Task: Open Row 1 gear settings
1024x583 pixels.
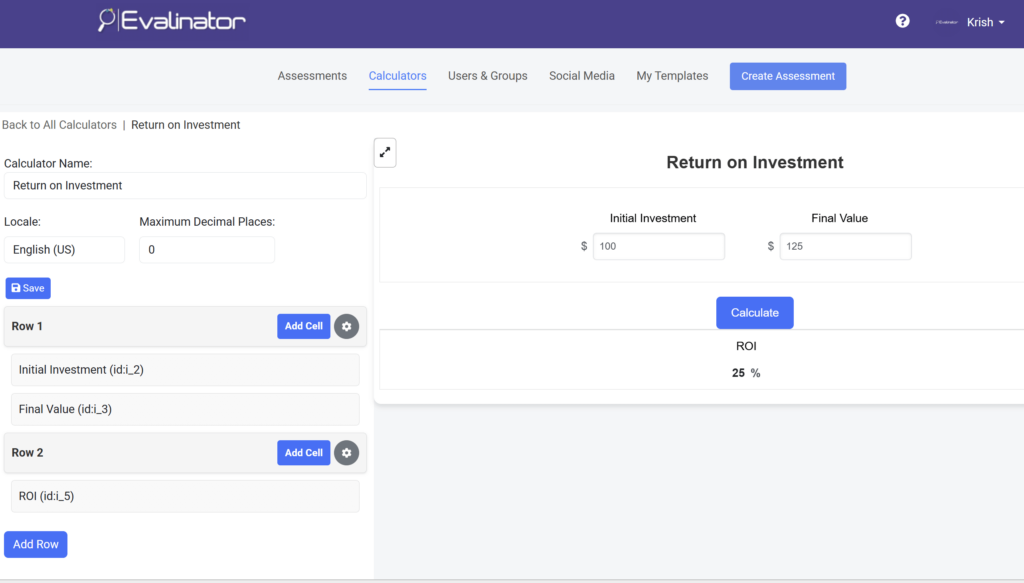Action: point(346,326)
